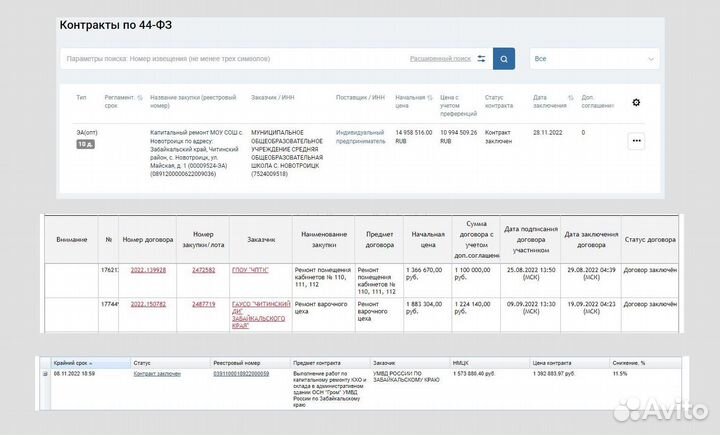The width and height of the screenshot is (720, 435).
Task: Expand the 'Все' filter dropdown
Action: pos(594,59)
